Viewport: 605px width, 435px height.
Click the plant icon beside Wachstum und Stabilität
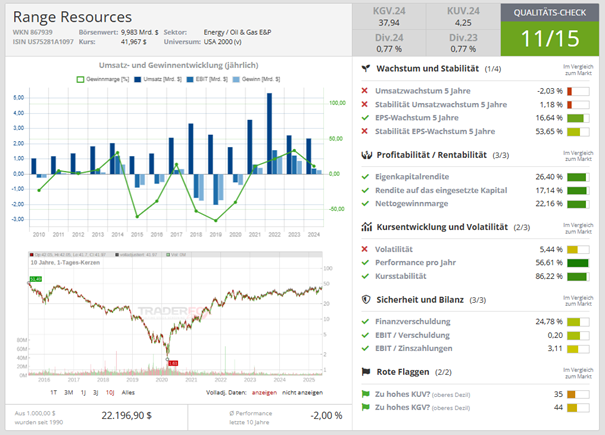coord(366,69)
